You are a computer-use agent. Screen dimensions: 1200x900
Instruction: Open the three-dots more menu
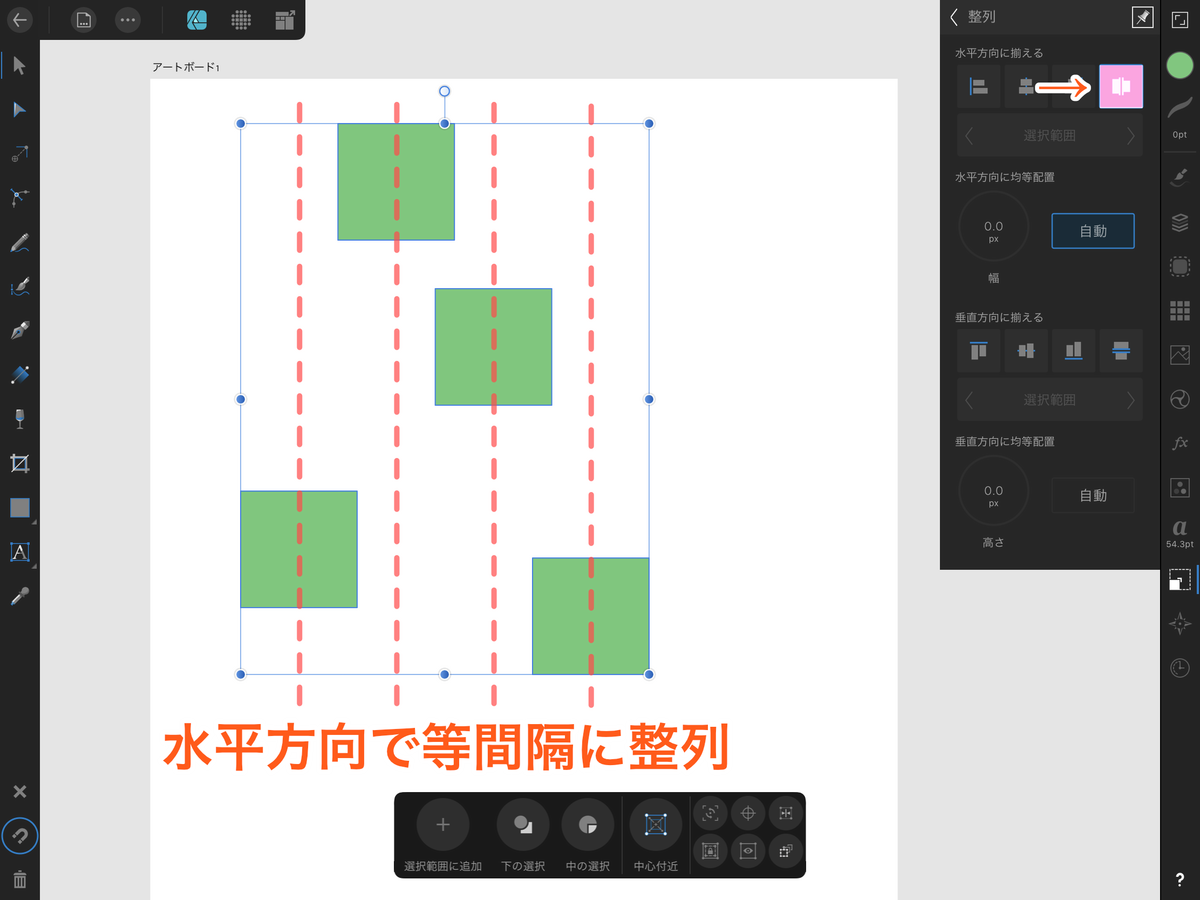click(x=127, y=19)
